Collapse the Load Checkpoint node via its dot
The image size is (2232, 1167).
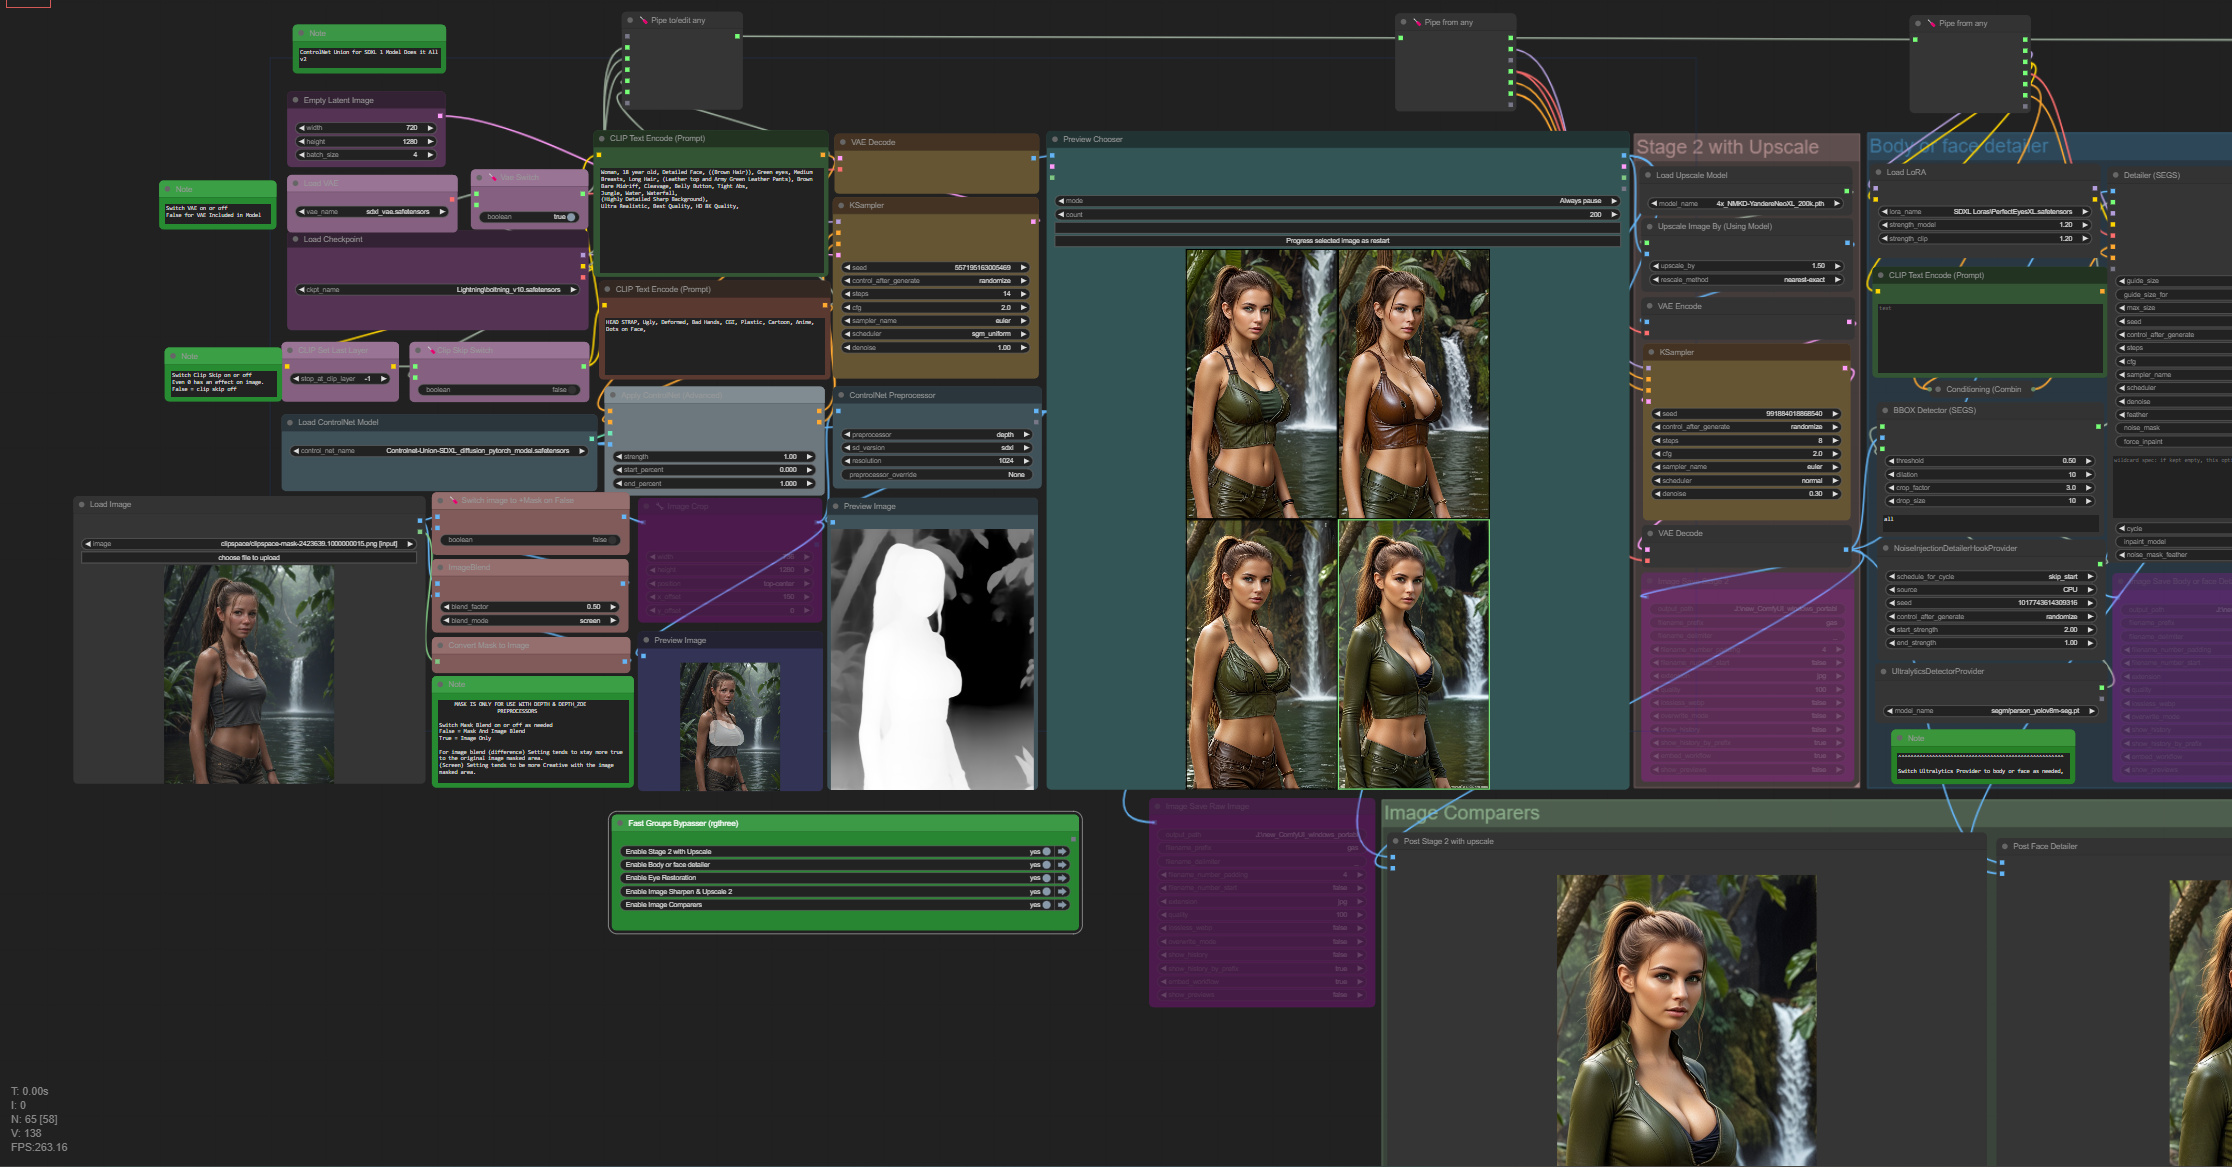(296, 240)
